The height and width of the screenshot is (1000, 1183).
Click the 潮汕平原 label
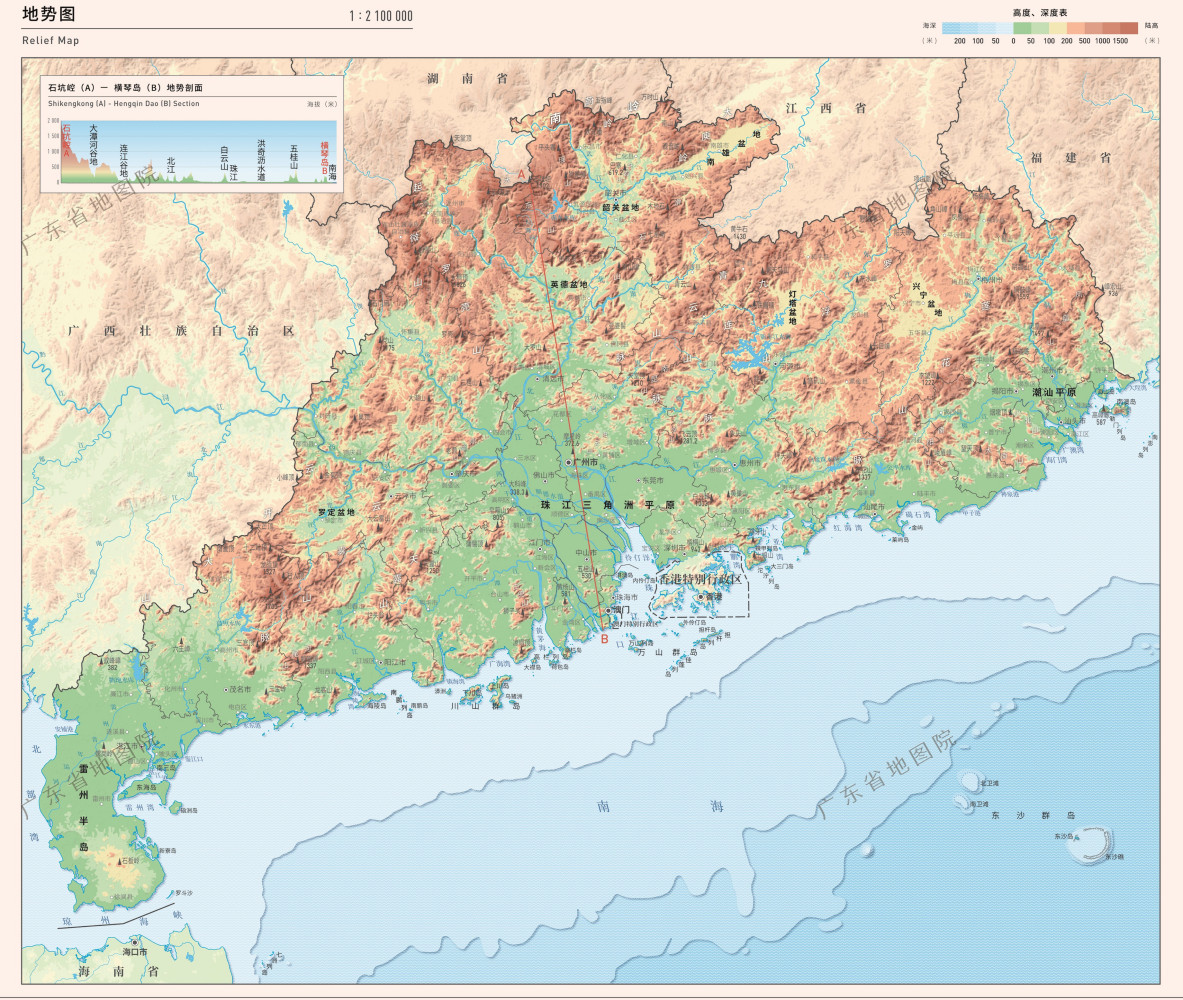pyautogui.click(x=1054, y=392)
